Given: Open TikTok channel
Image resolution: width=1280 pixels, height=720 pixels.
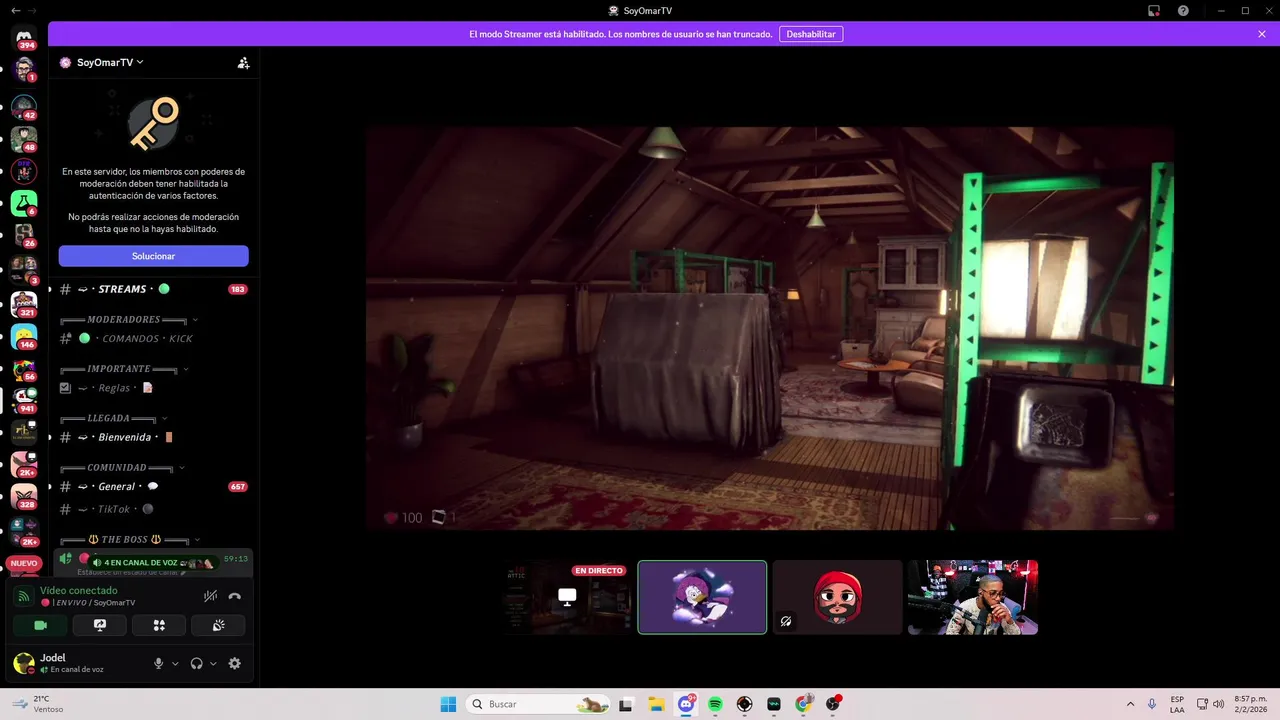Looking at the screenshot, I should click(x=153, y=509).
